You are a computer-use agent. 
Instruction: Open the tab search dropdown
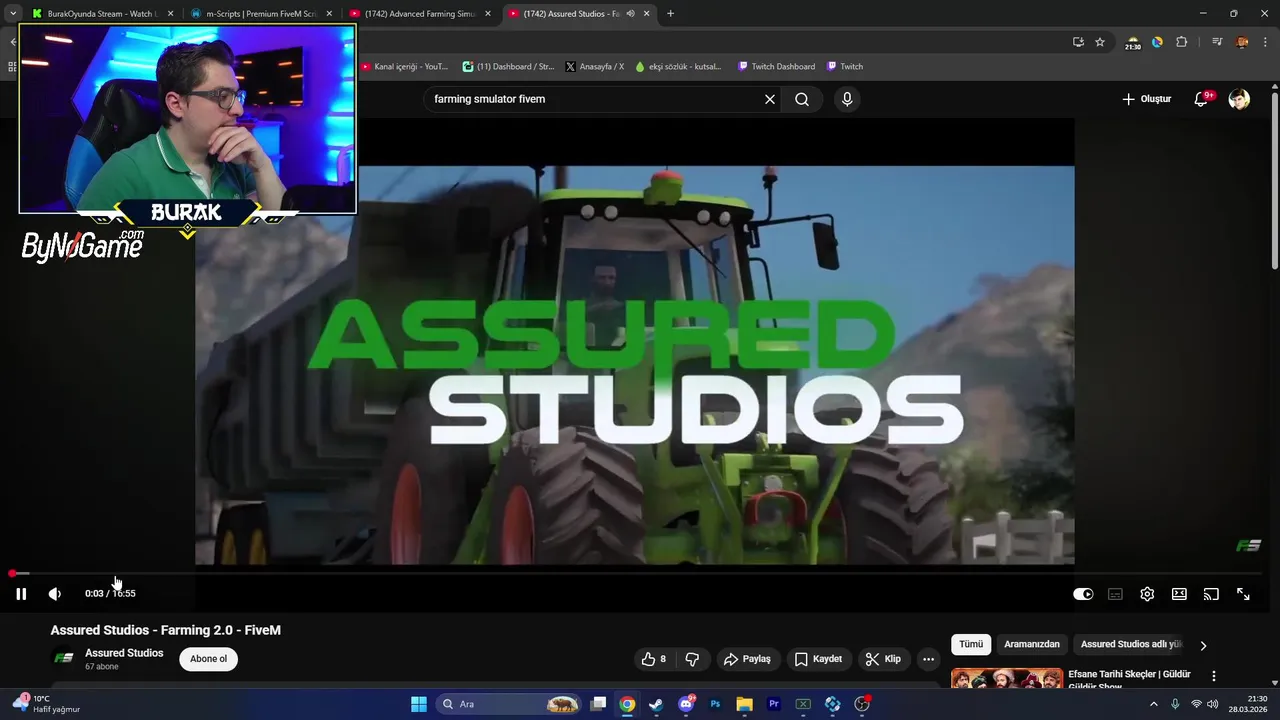(13, 14)
